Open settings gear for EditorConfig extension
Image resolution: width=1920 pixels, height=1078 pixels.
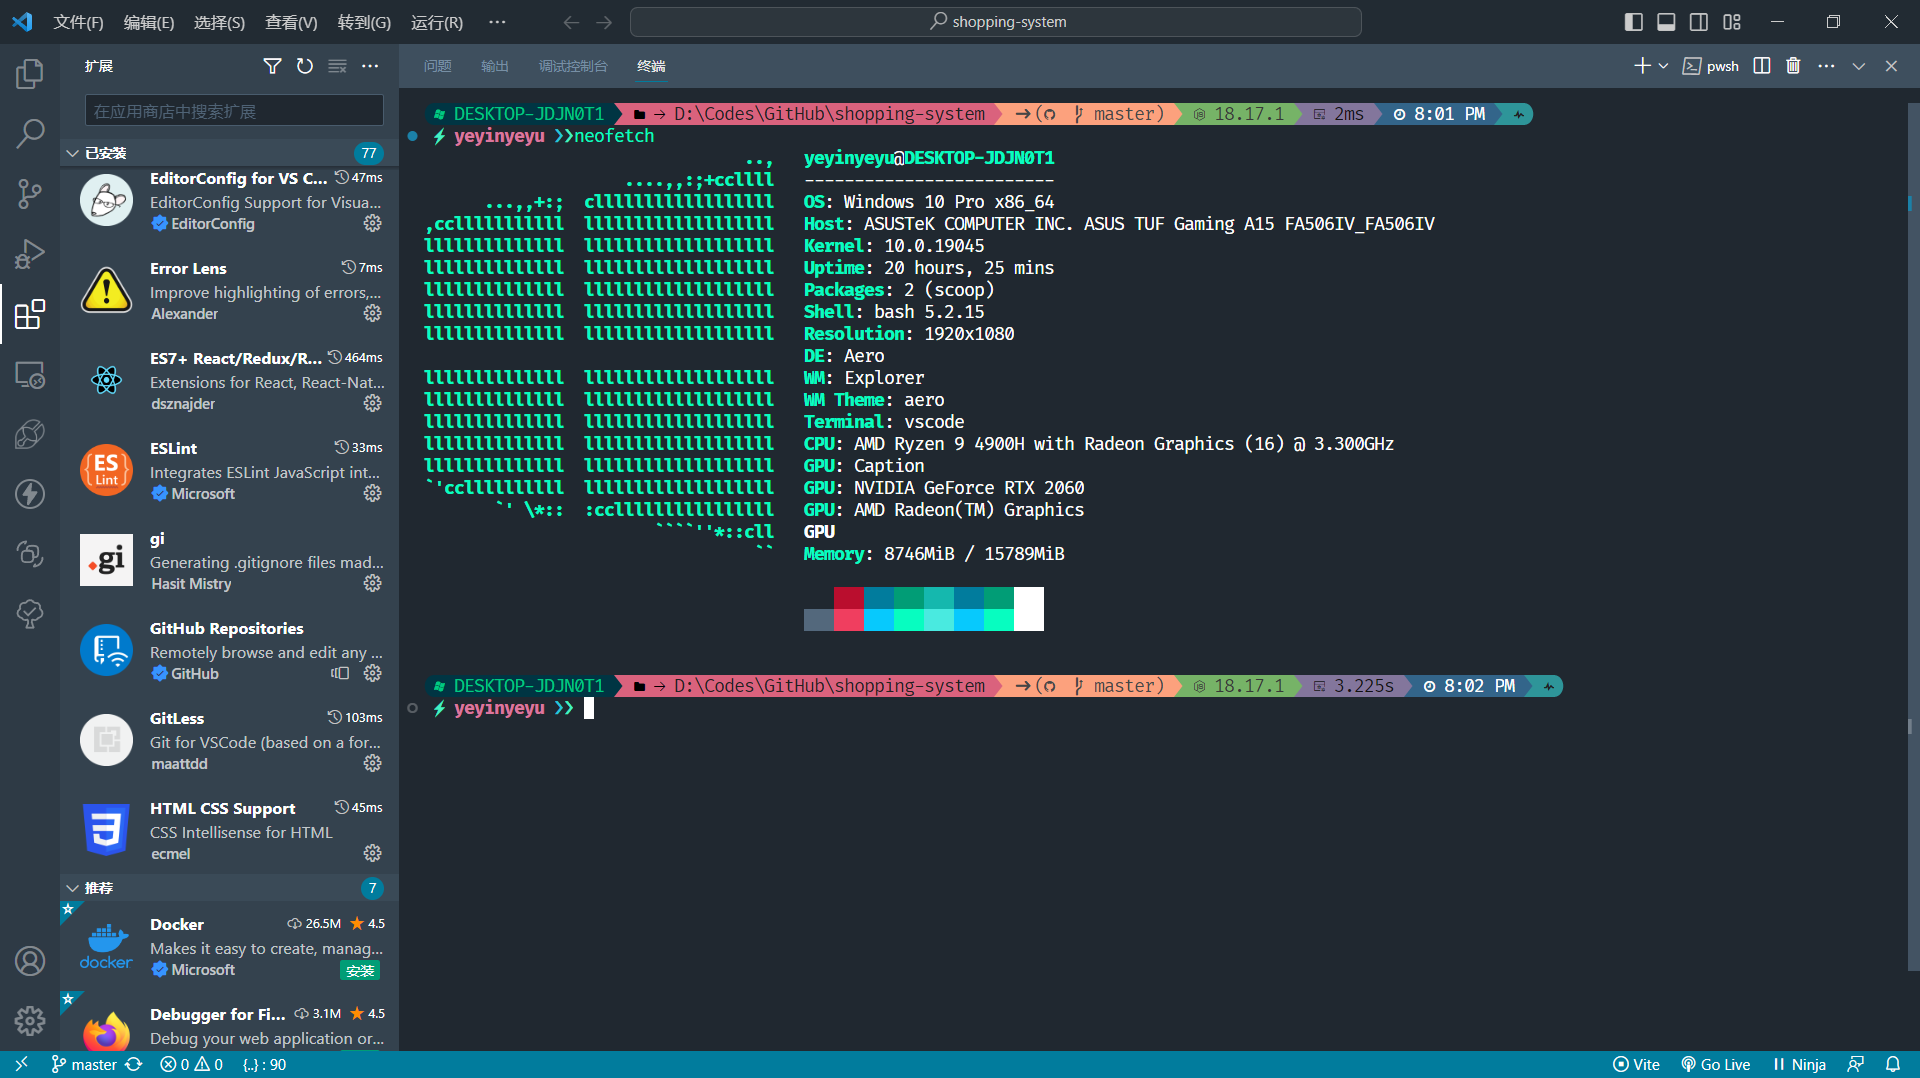[373, 223]
